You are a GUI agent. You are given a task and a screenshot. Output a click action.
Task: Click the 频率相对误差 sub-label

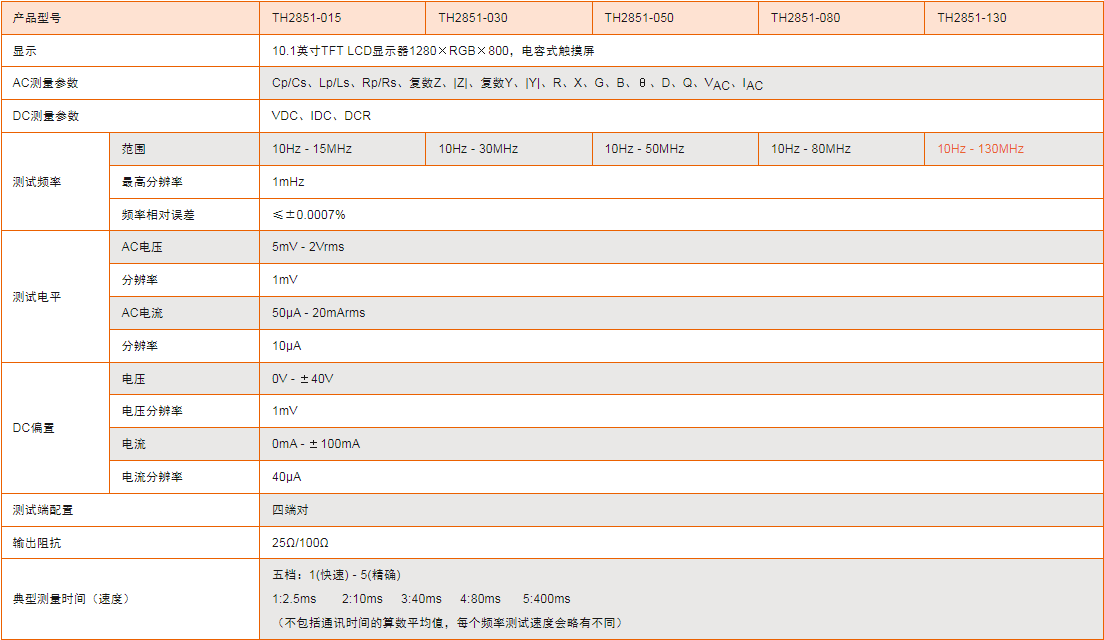(x=158, y=215)
